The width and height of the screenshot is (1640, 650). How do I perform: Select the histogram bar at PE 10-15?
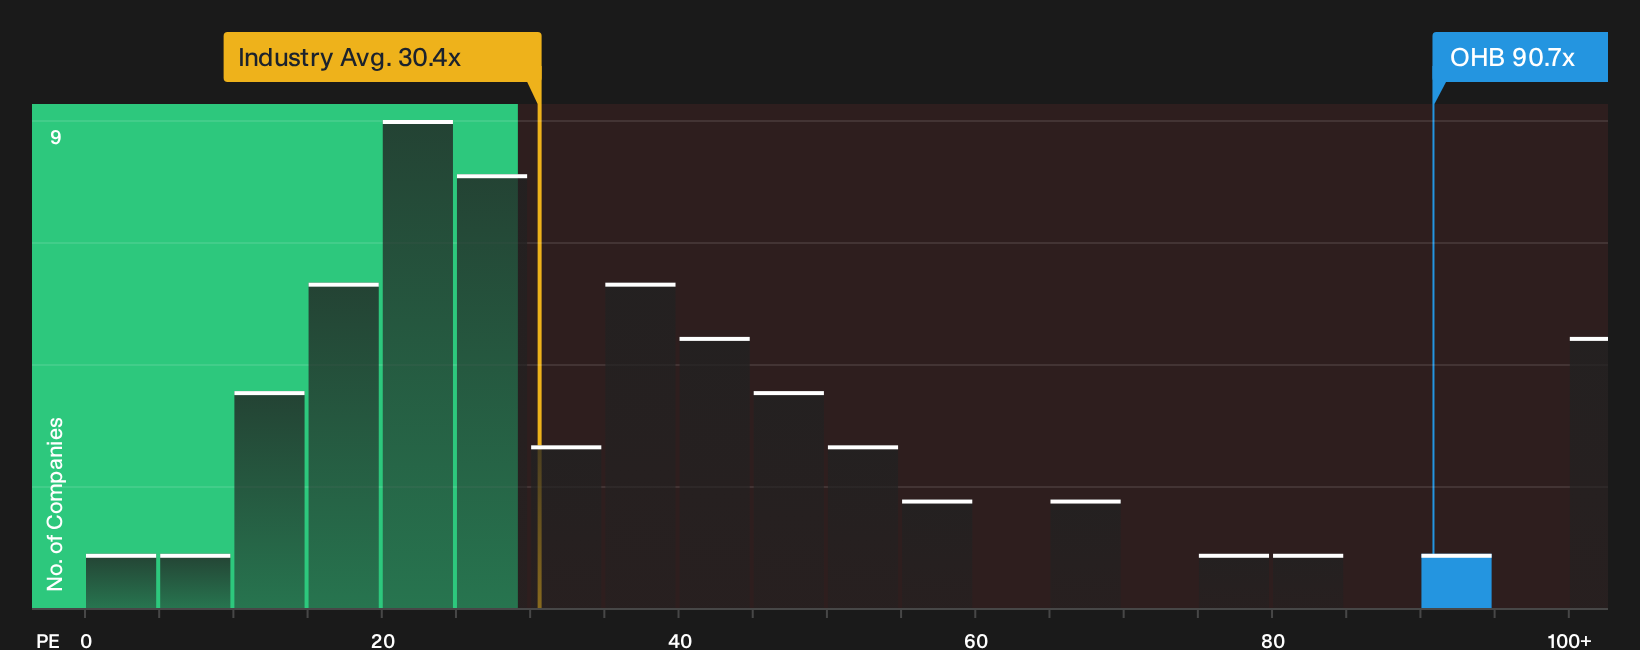(x=270, y=500)
